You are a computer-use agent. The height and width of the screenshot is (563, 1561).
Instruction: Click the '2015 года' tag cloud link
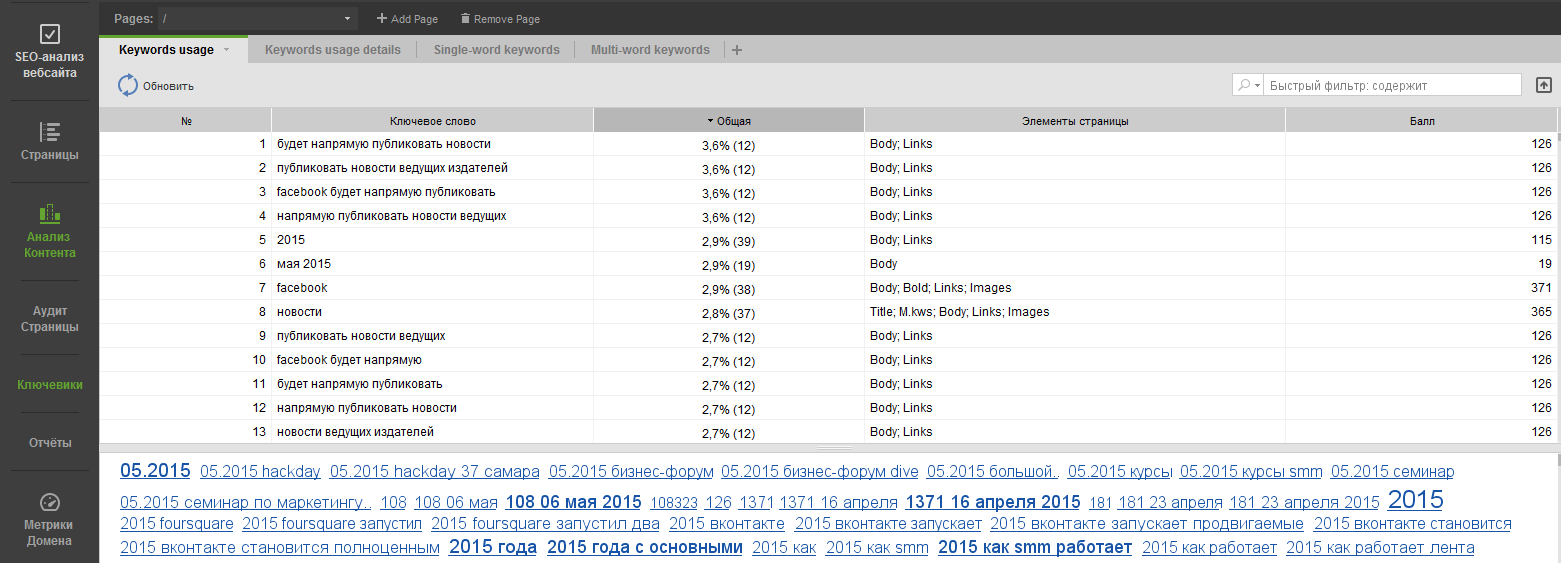tap(492, 547)
